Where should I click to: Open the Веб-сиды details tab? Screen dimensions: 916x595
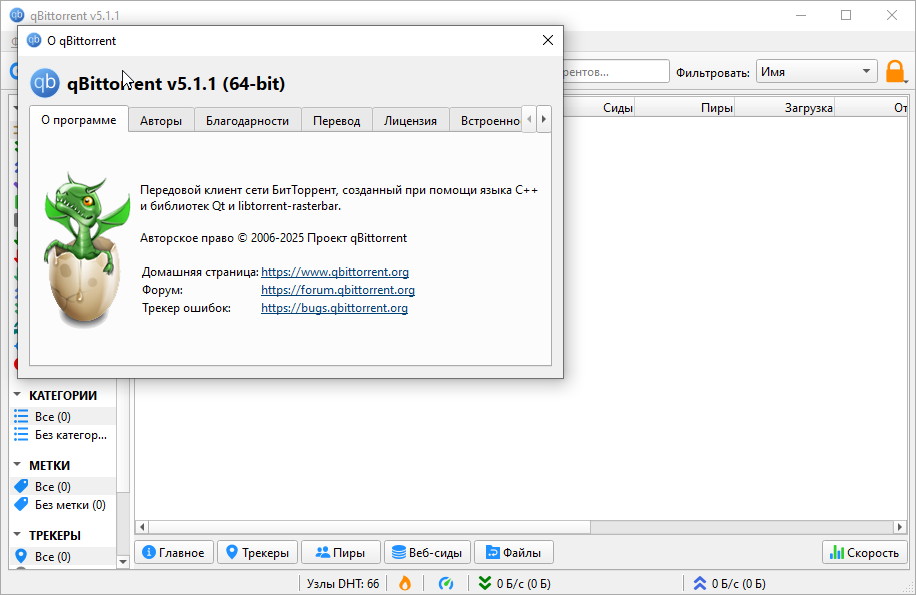click(x=427, y=552)
